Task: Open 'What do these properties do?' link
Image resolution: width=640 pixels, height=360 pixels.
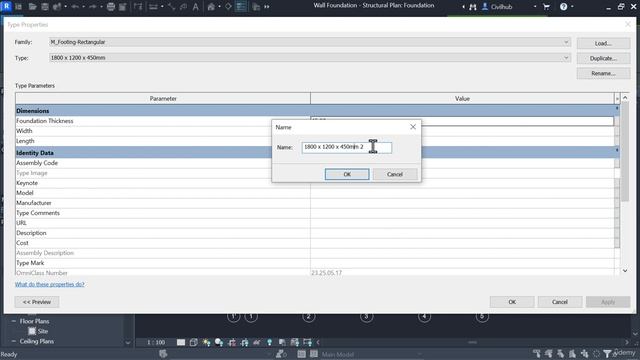Action: (x=50, y=284)
